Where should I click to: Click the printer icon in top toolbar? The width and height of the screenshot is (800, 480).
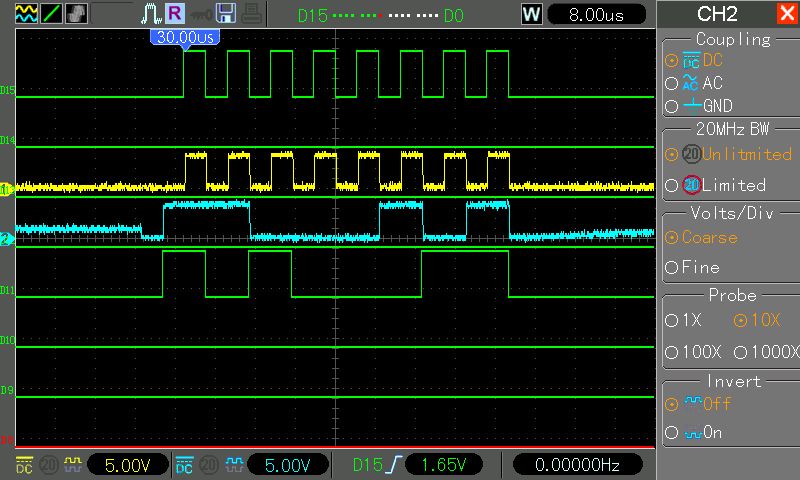[250, 13]
